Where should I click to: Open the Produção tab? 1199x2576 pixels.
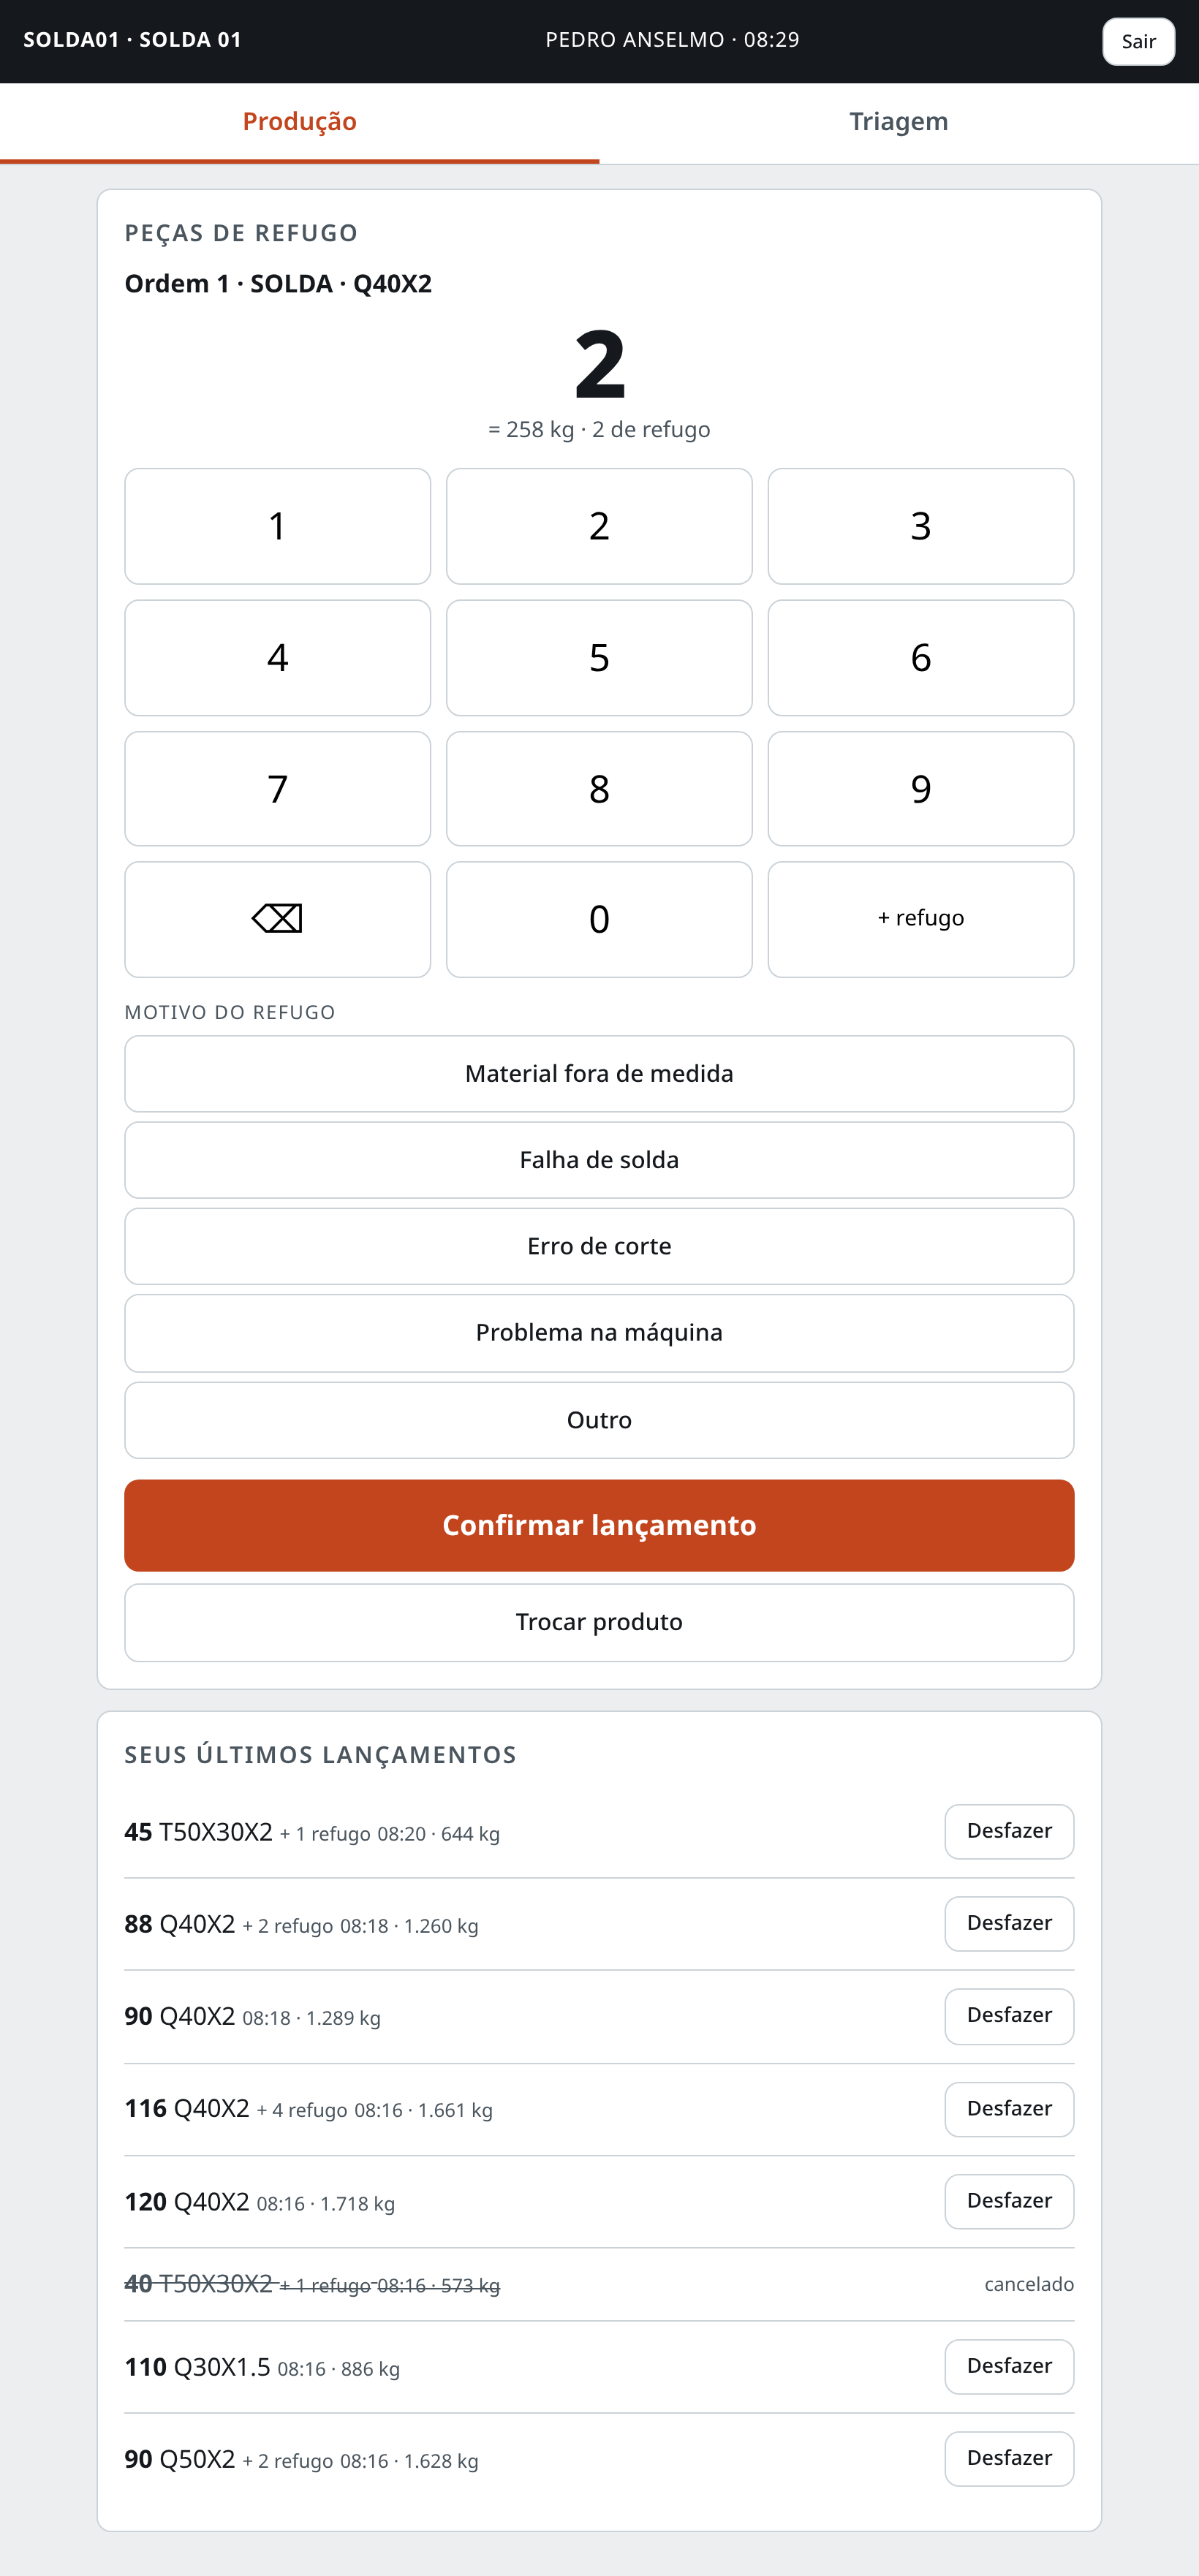(x=300, y=122)
